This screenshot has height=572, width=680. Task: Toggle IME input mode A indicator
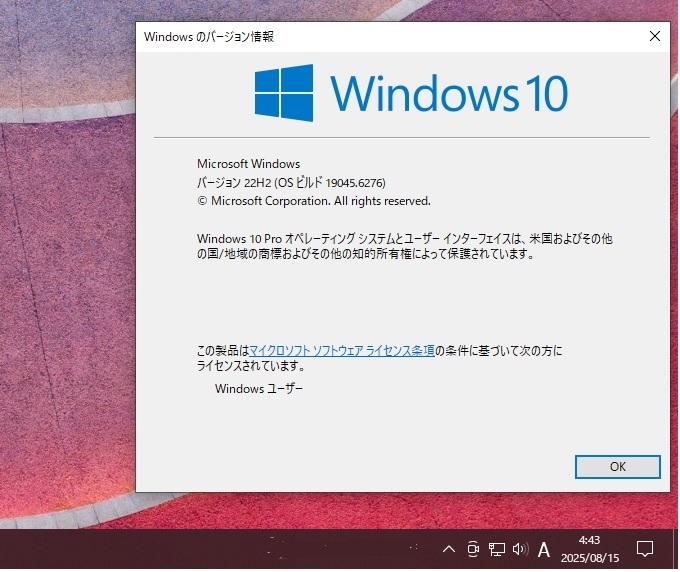pyautogui.click(x=544, y=550)
